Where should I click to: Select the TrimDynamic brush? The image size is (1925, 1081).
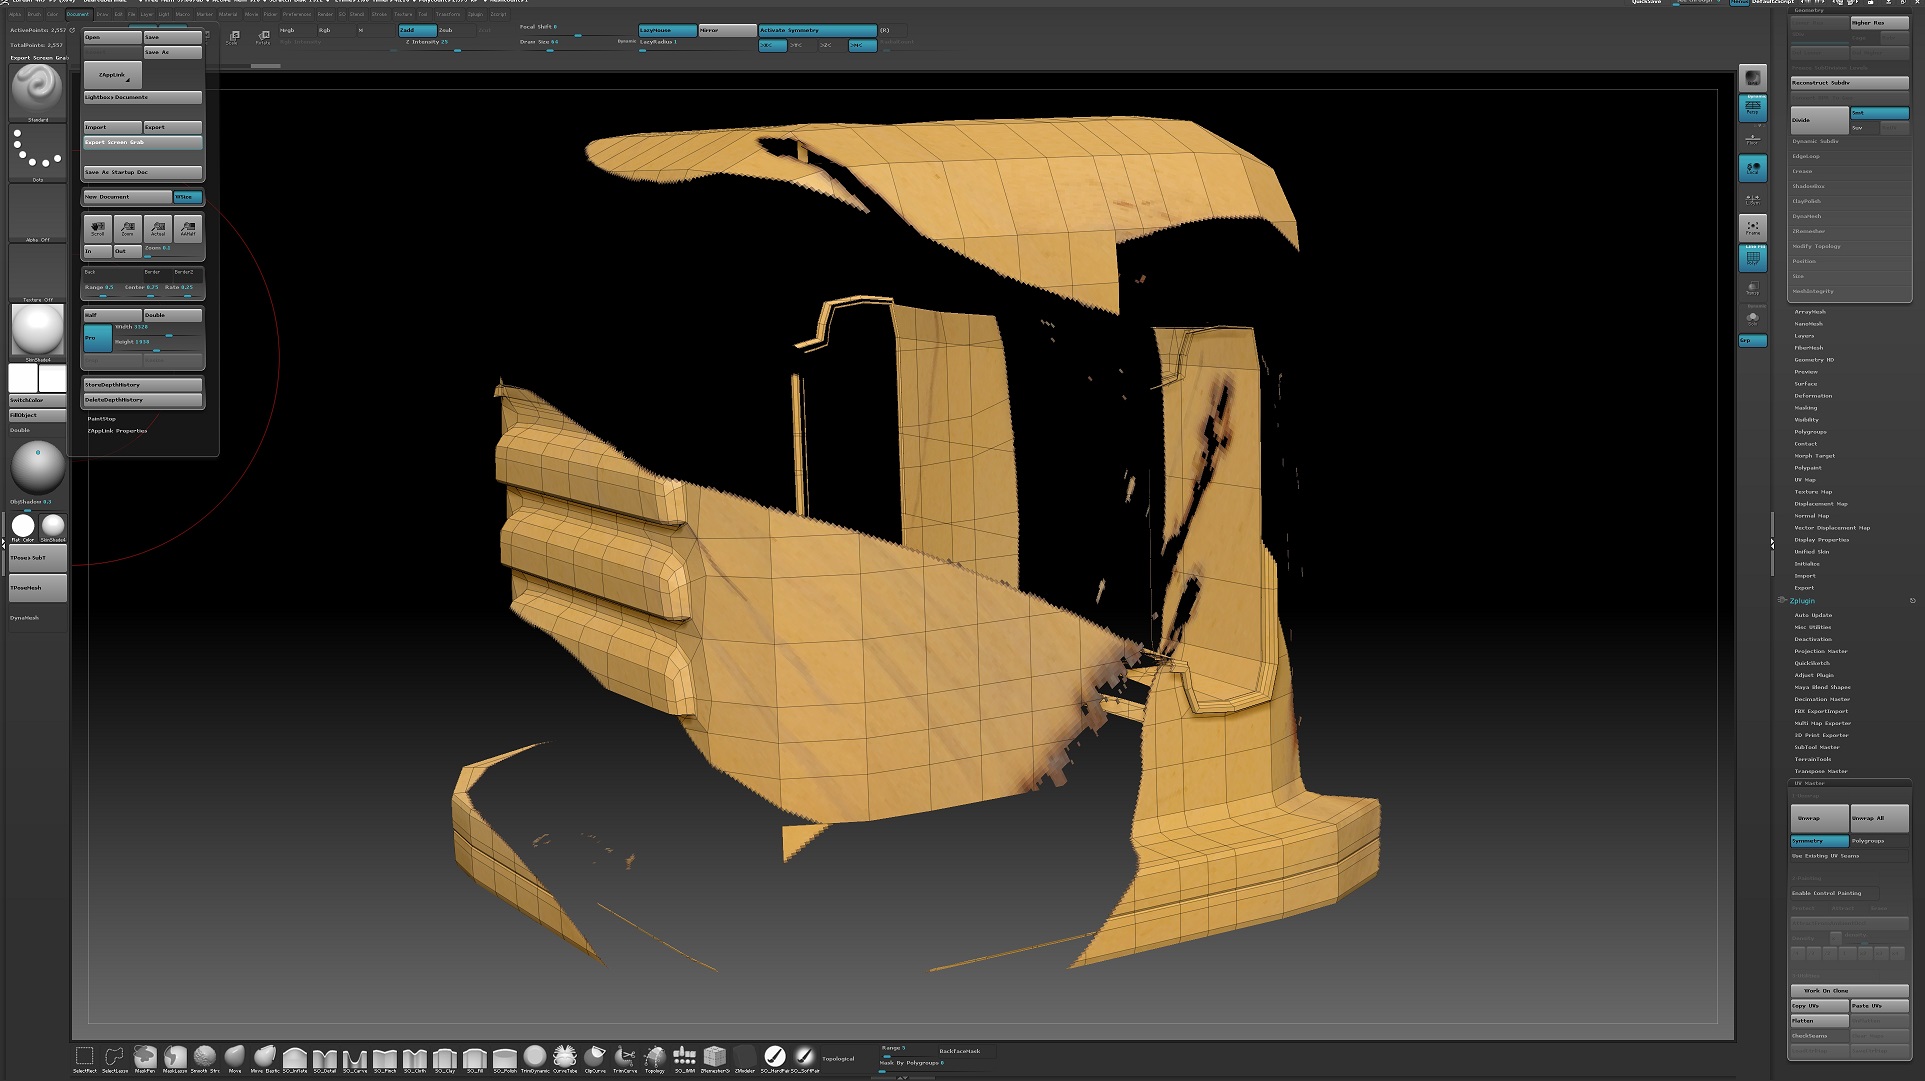click(535, 1058)
